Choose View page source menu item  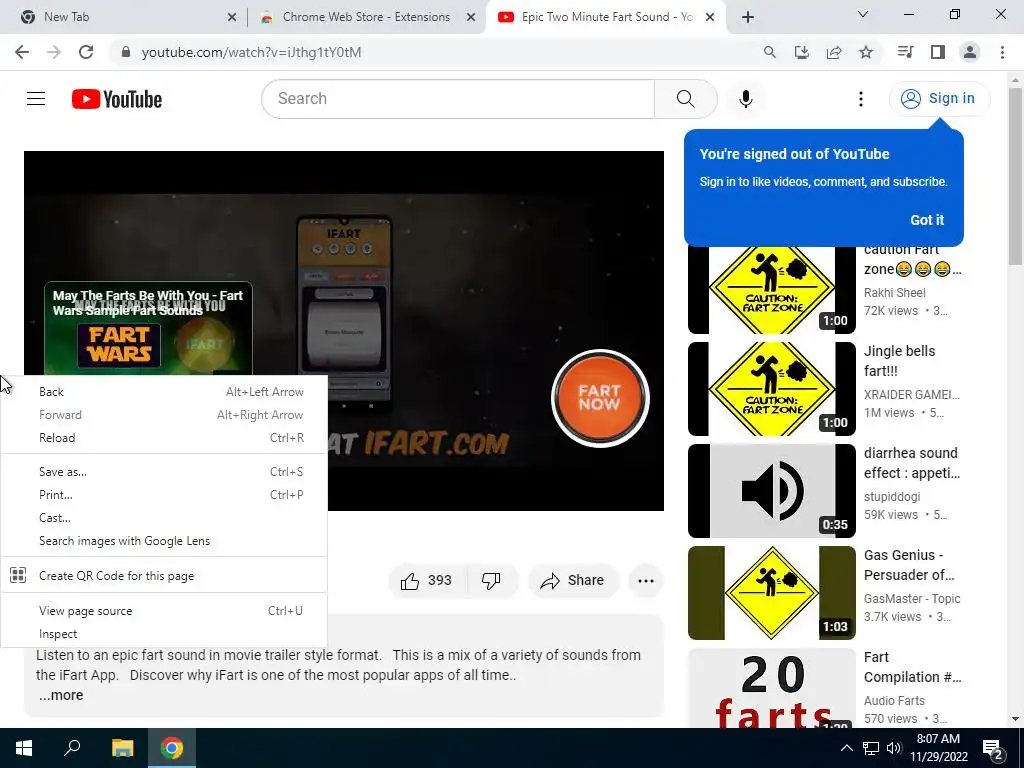pos(164,611)
